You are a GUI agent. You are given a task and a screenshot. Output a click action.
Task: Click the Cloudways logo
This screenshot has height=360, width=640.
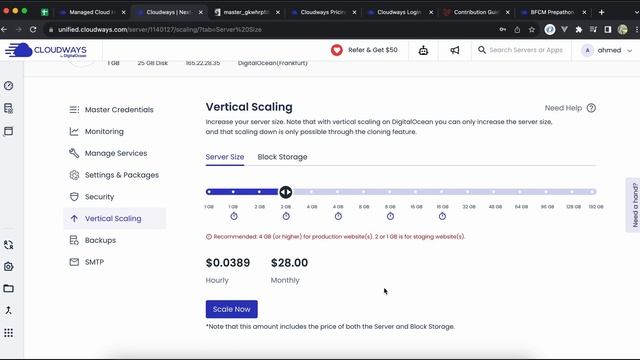46,50
